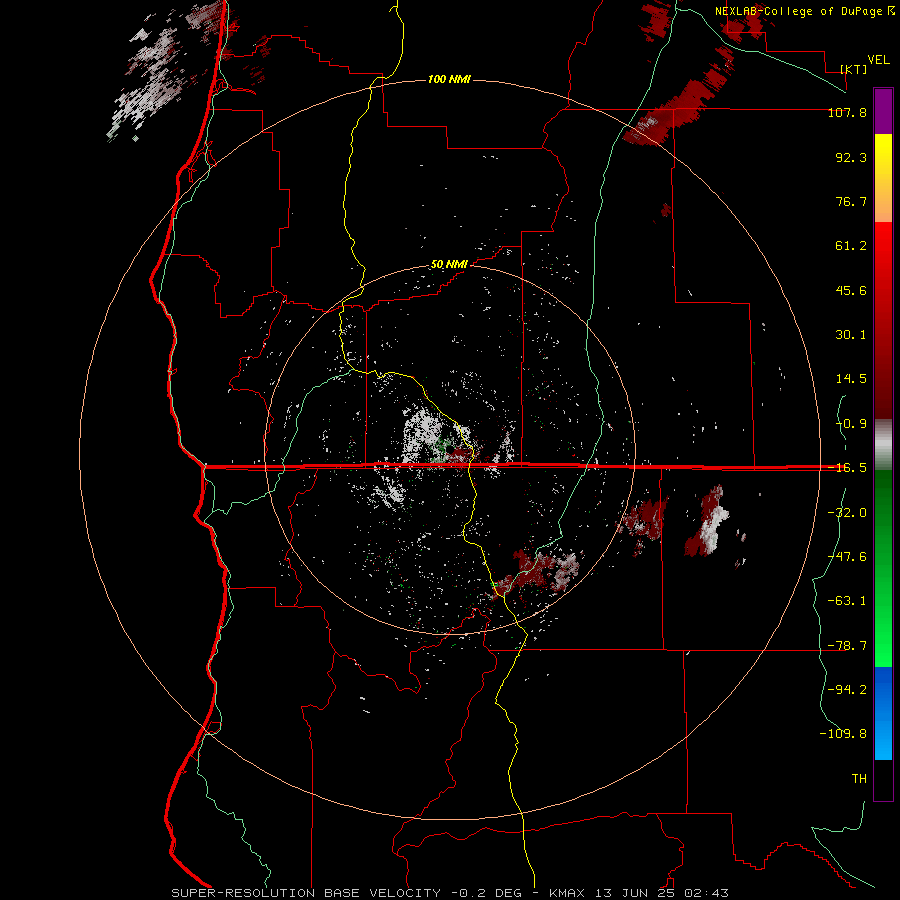Select the 45.6 scale value
This screenshot has height=900, width=900.
coord(851,290)
